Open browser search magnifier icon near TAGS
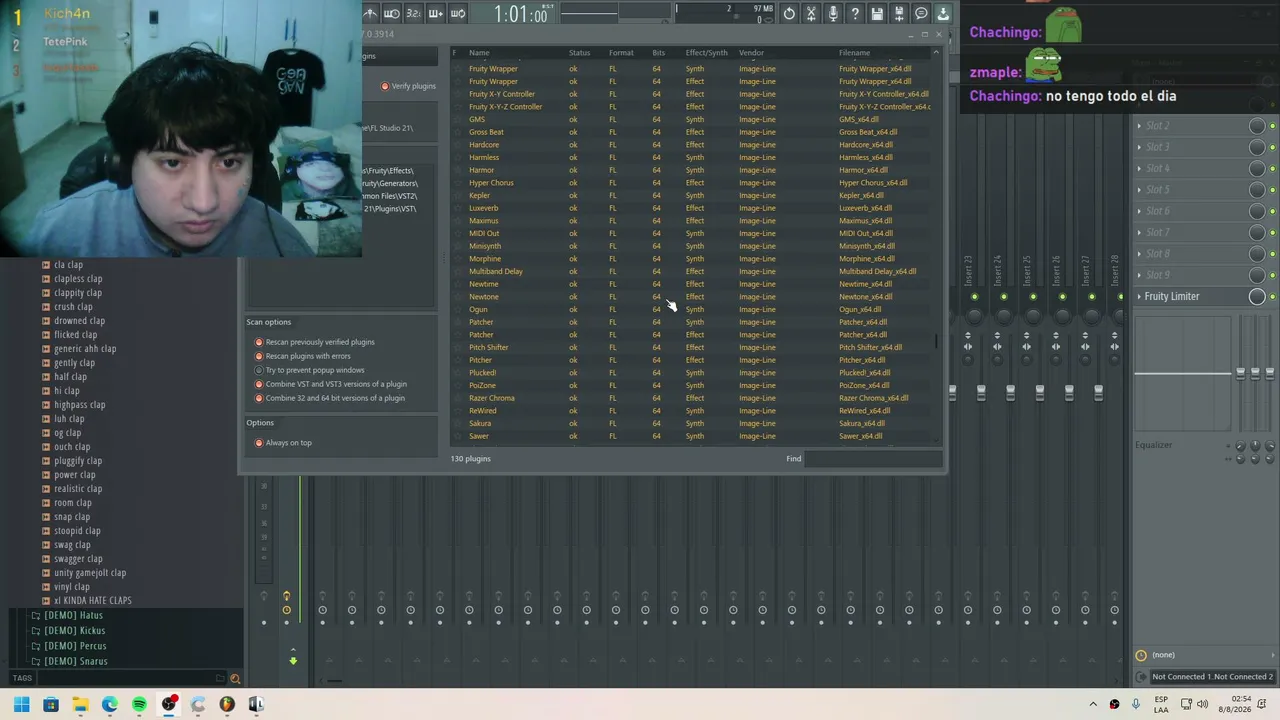 (x=235, y=679)
